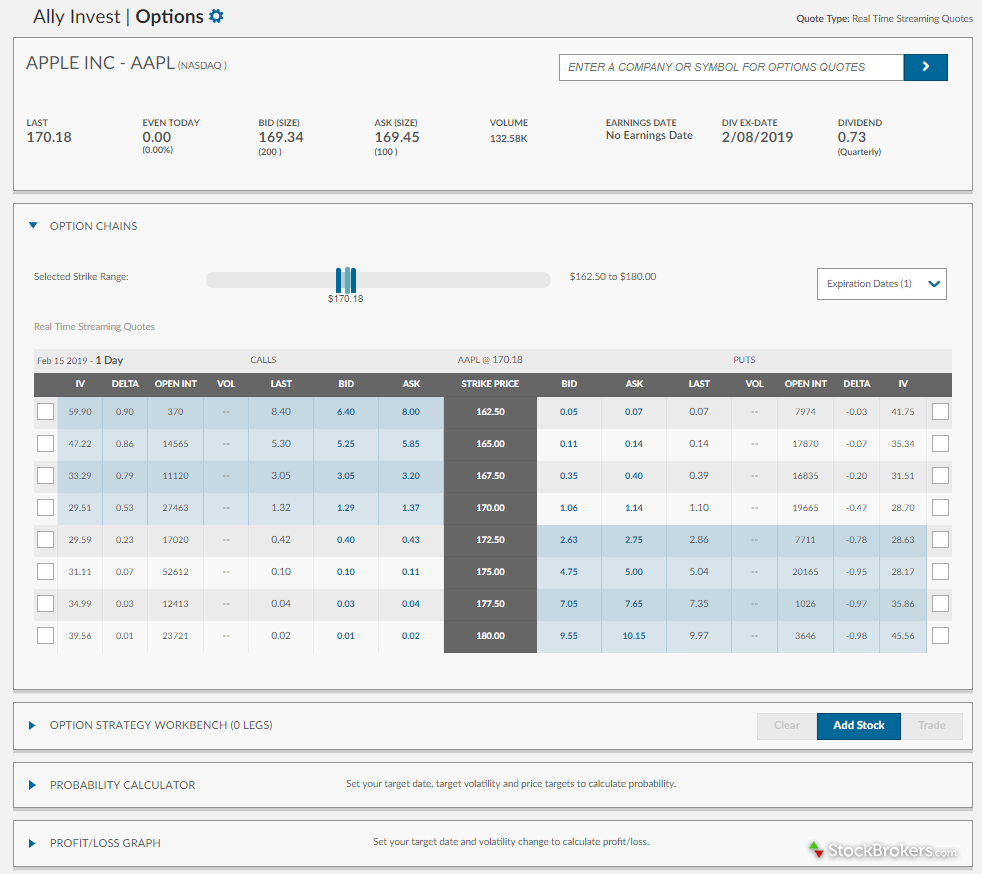
Task: Click put ask 1.14 for 170.00 strike
Action: 634,507
